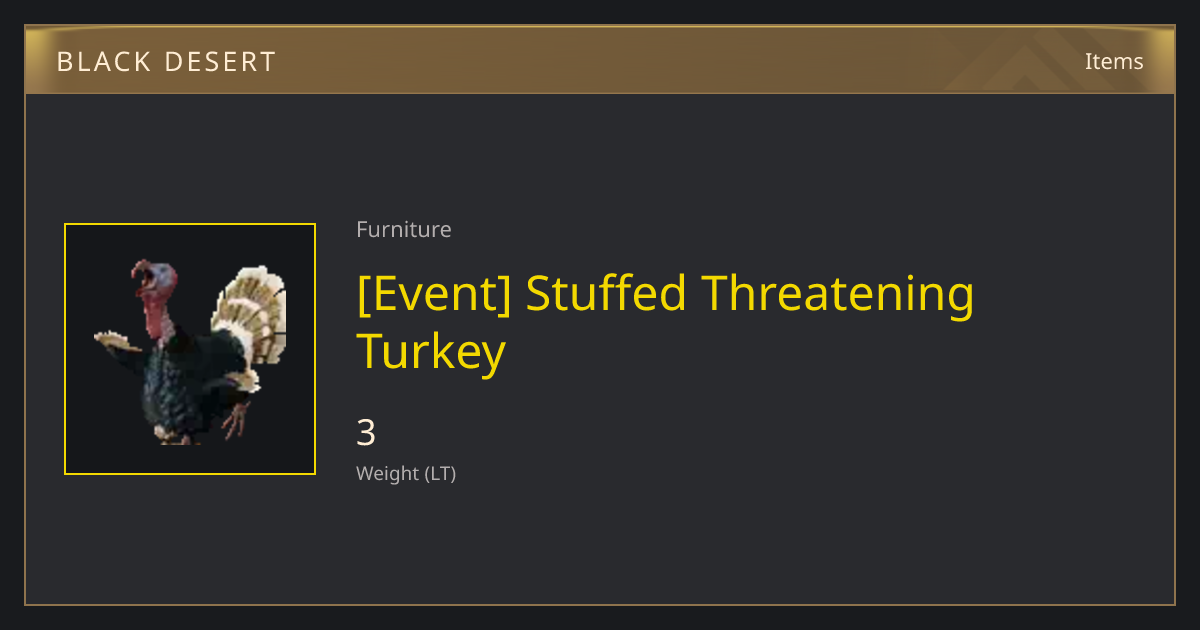
Task: Go to the BLACK DESERT home title
Action: point(166,61)
